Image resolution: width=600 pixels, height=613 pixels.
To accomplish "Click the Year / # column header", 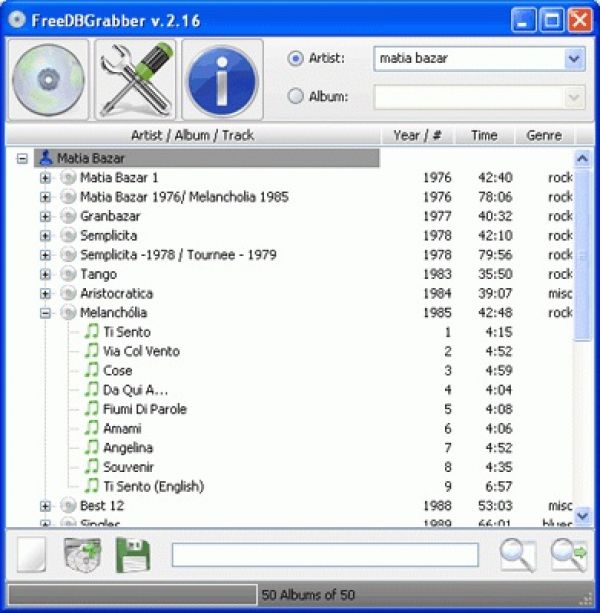I will click(x=417, y=135).
